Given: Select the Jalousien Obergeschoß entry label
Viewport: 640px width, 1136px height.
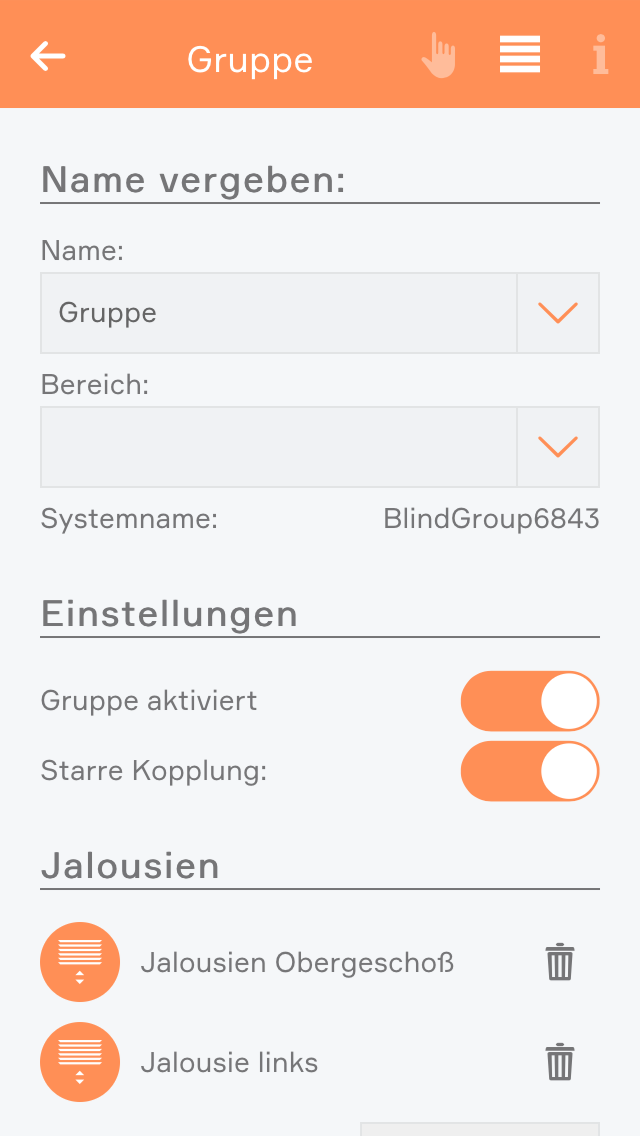Looking at the screenshot, I should click(297, 963).
